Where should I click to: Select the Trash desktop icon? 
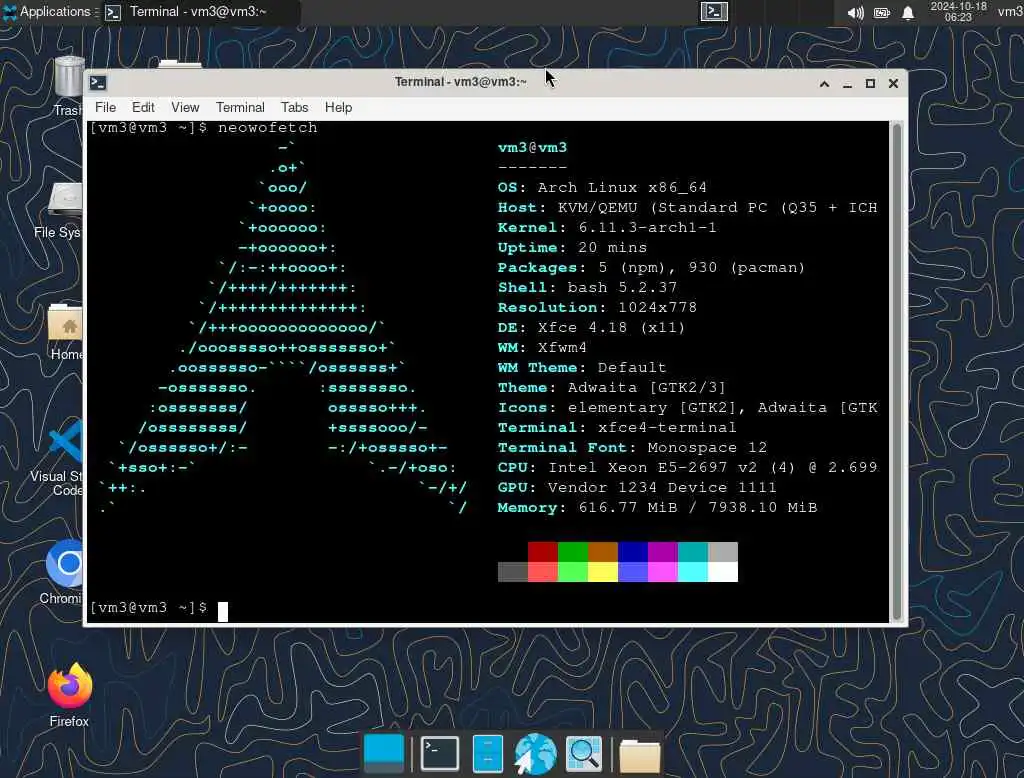tap(69, 87)
